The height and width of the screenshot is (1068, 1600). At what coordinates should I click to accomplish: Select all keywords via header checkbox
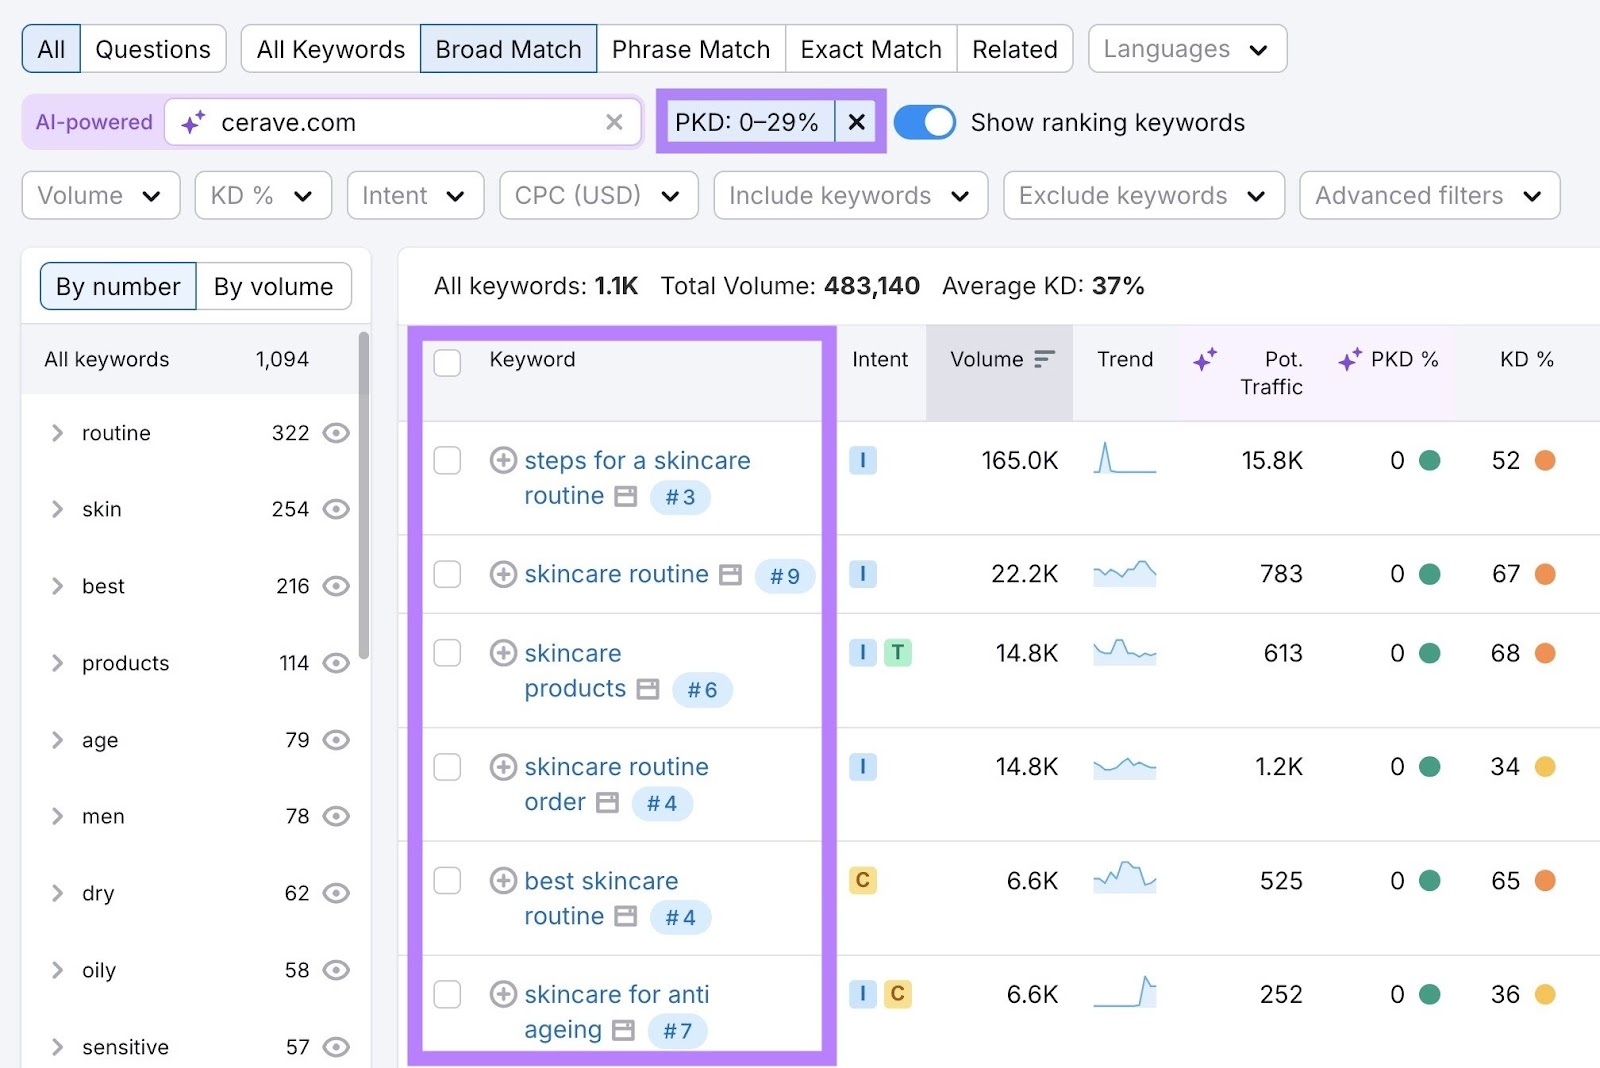click(x=447, y=363)
